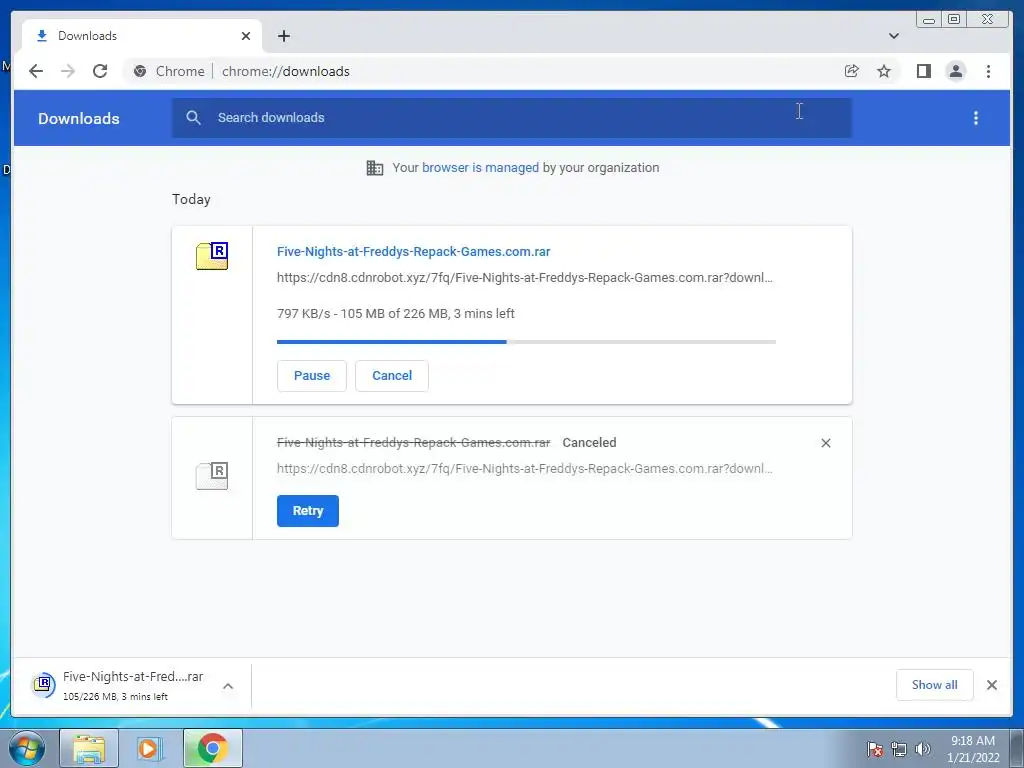1024x768 pixels.
Task: Open the active Five-Nights-at-Freddys rar file link
Action: [x=413, y=251]
